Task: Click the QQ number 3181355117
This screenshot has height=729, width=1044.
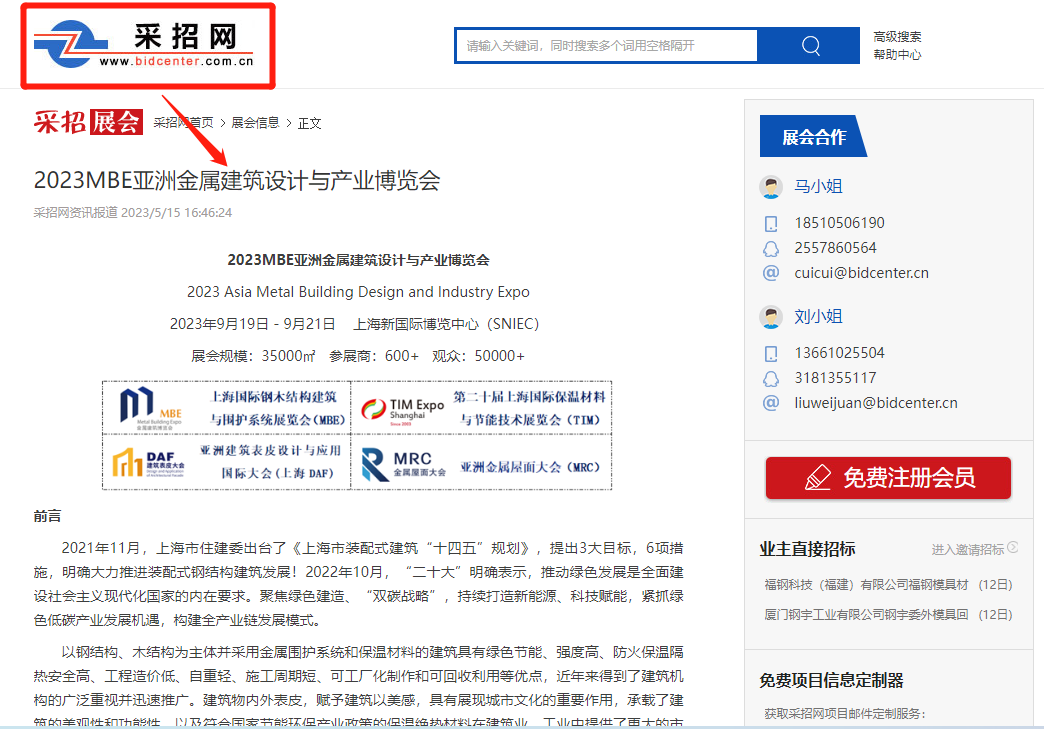Action: pos(835,377)
